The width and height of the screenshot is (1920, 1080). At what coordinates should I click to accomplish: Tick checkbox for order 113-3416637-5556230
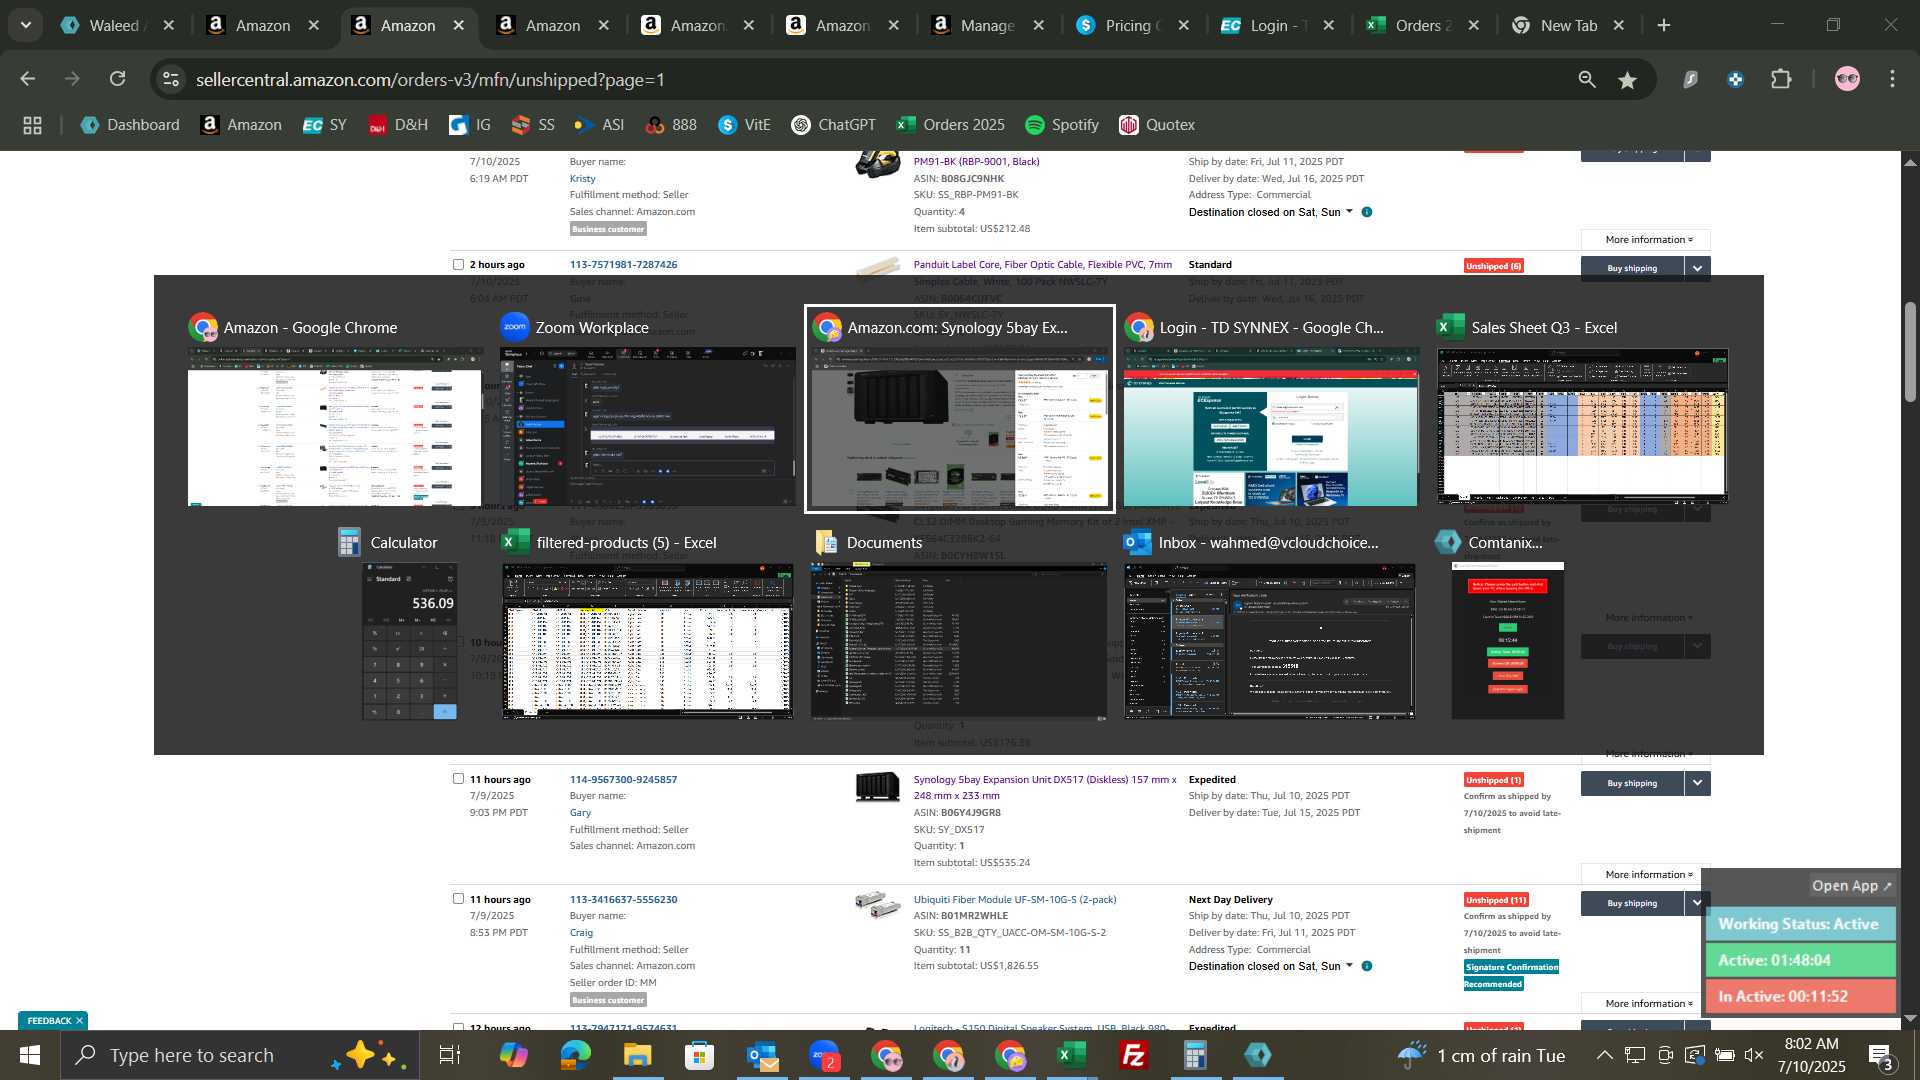(458, 899)
